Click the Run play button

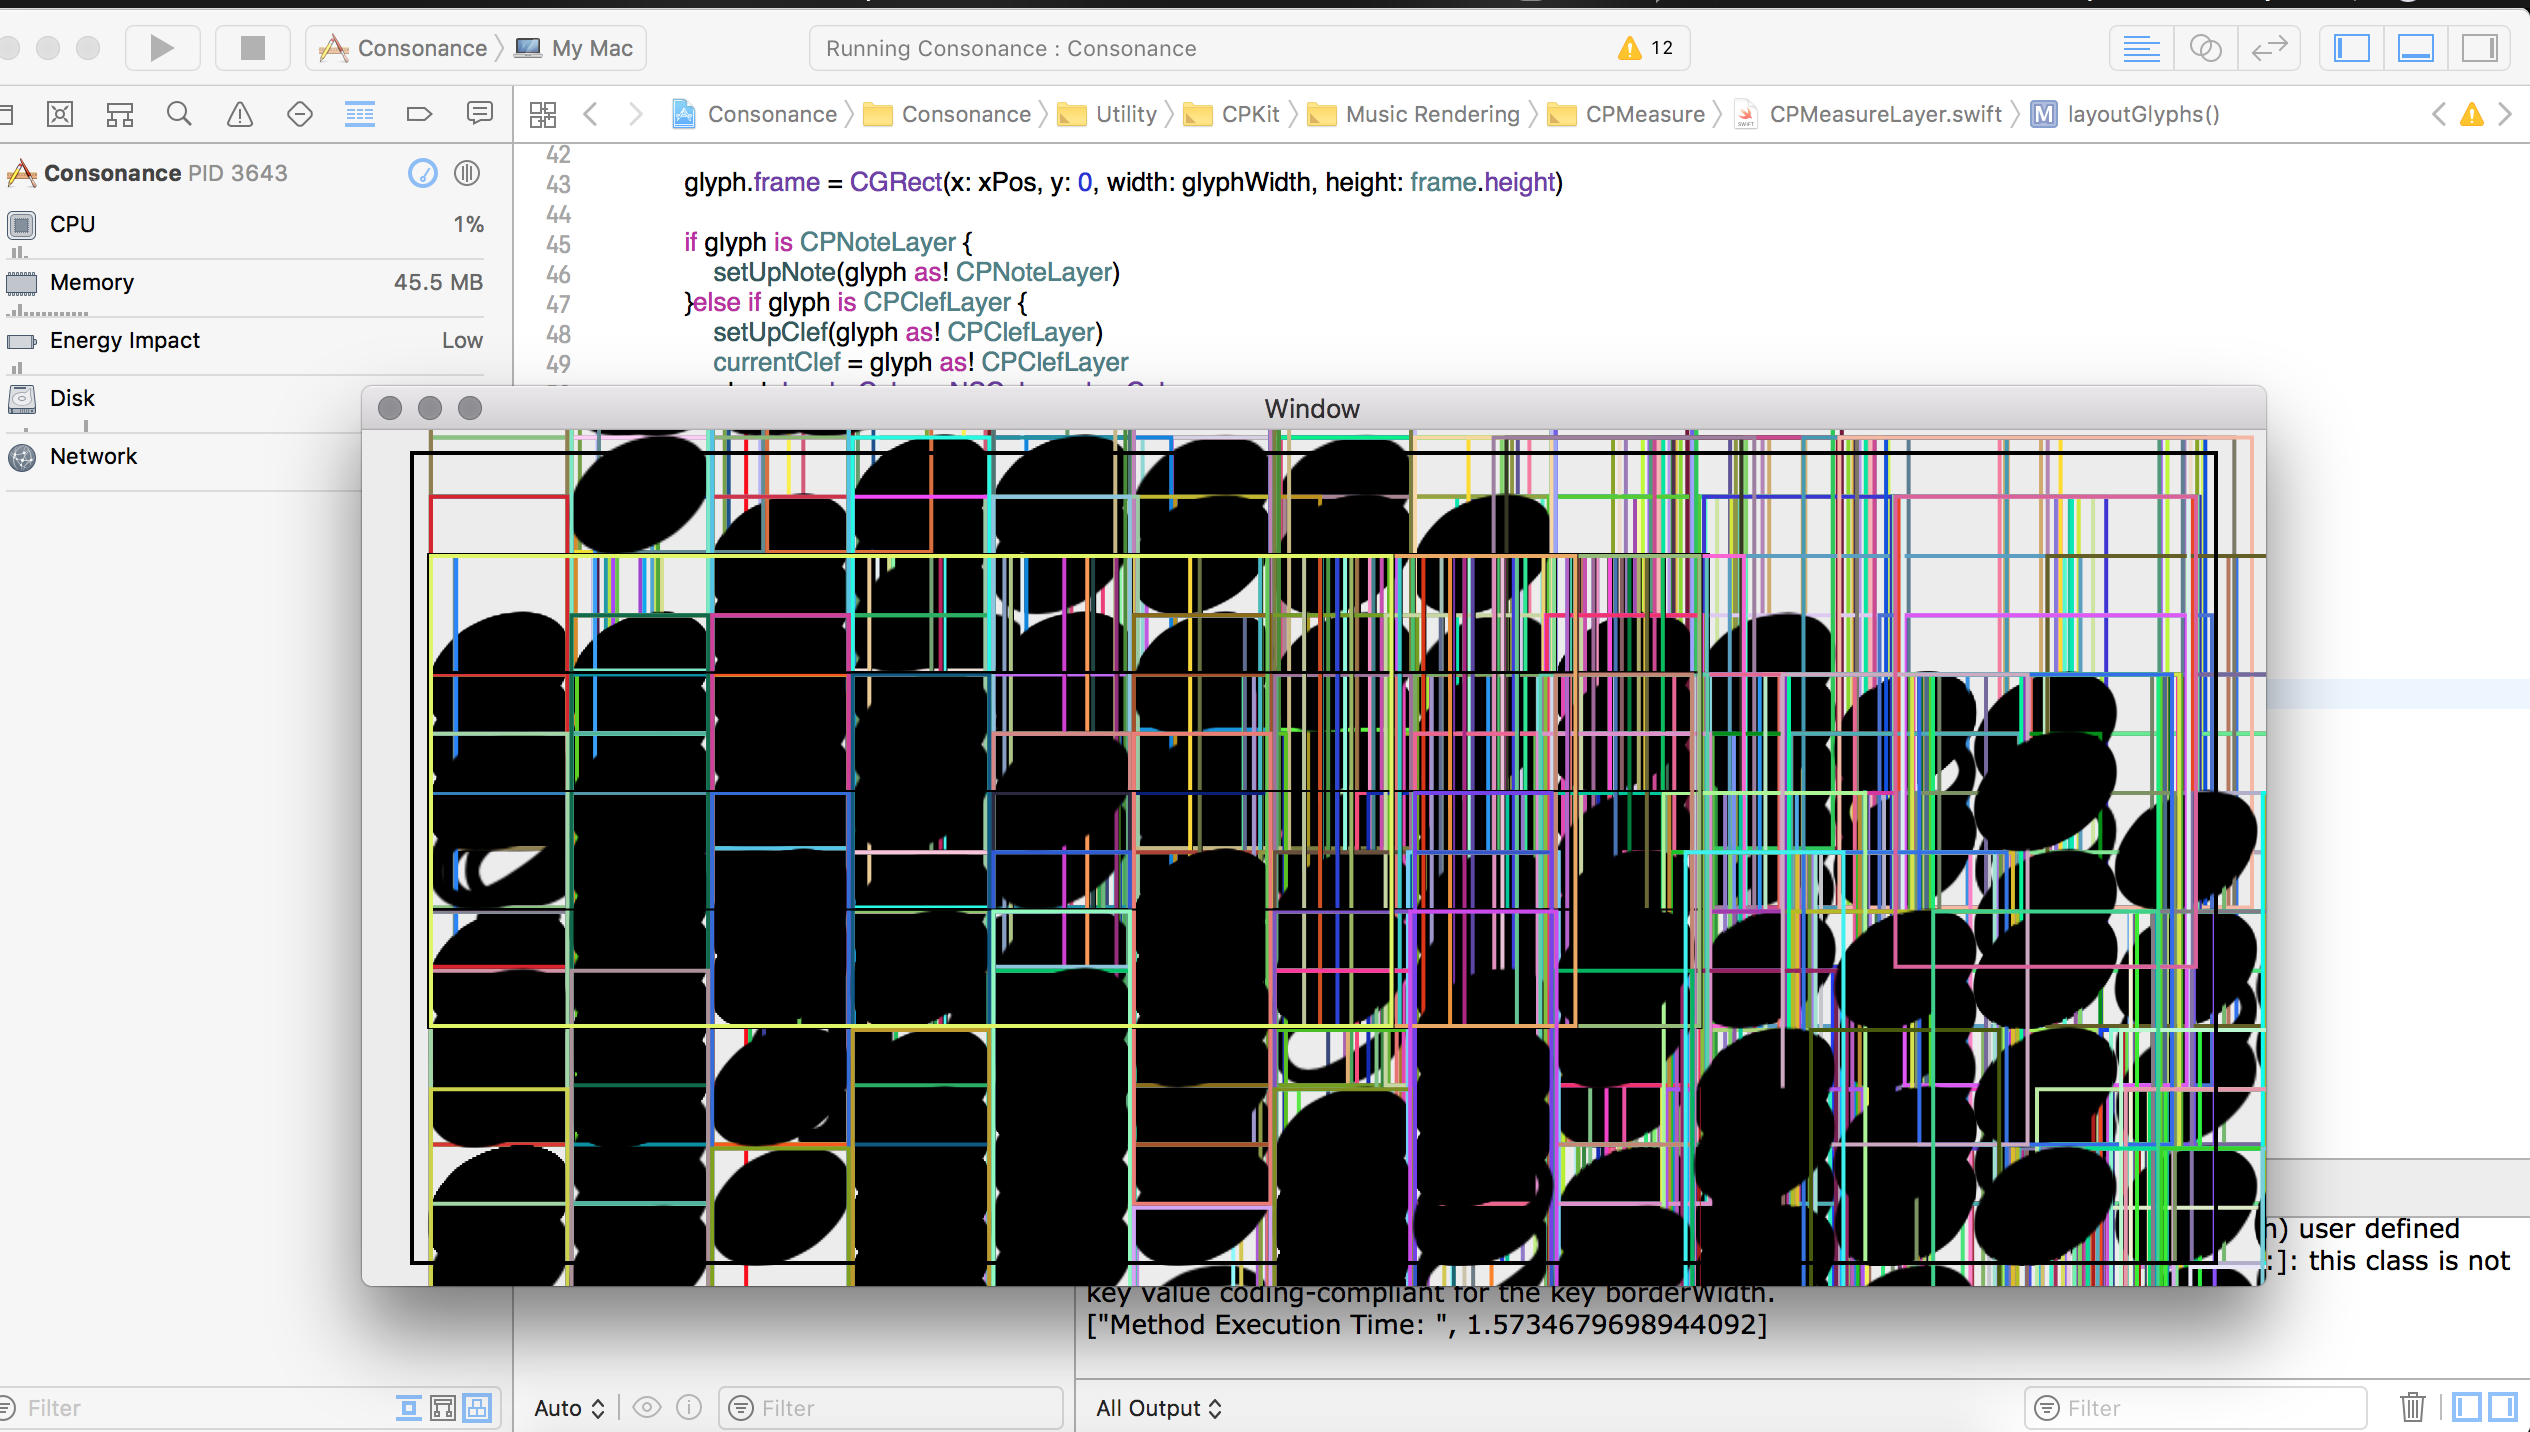coord(162,48)
